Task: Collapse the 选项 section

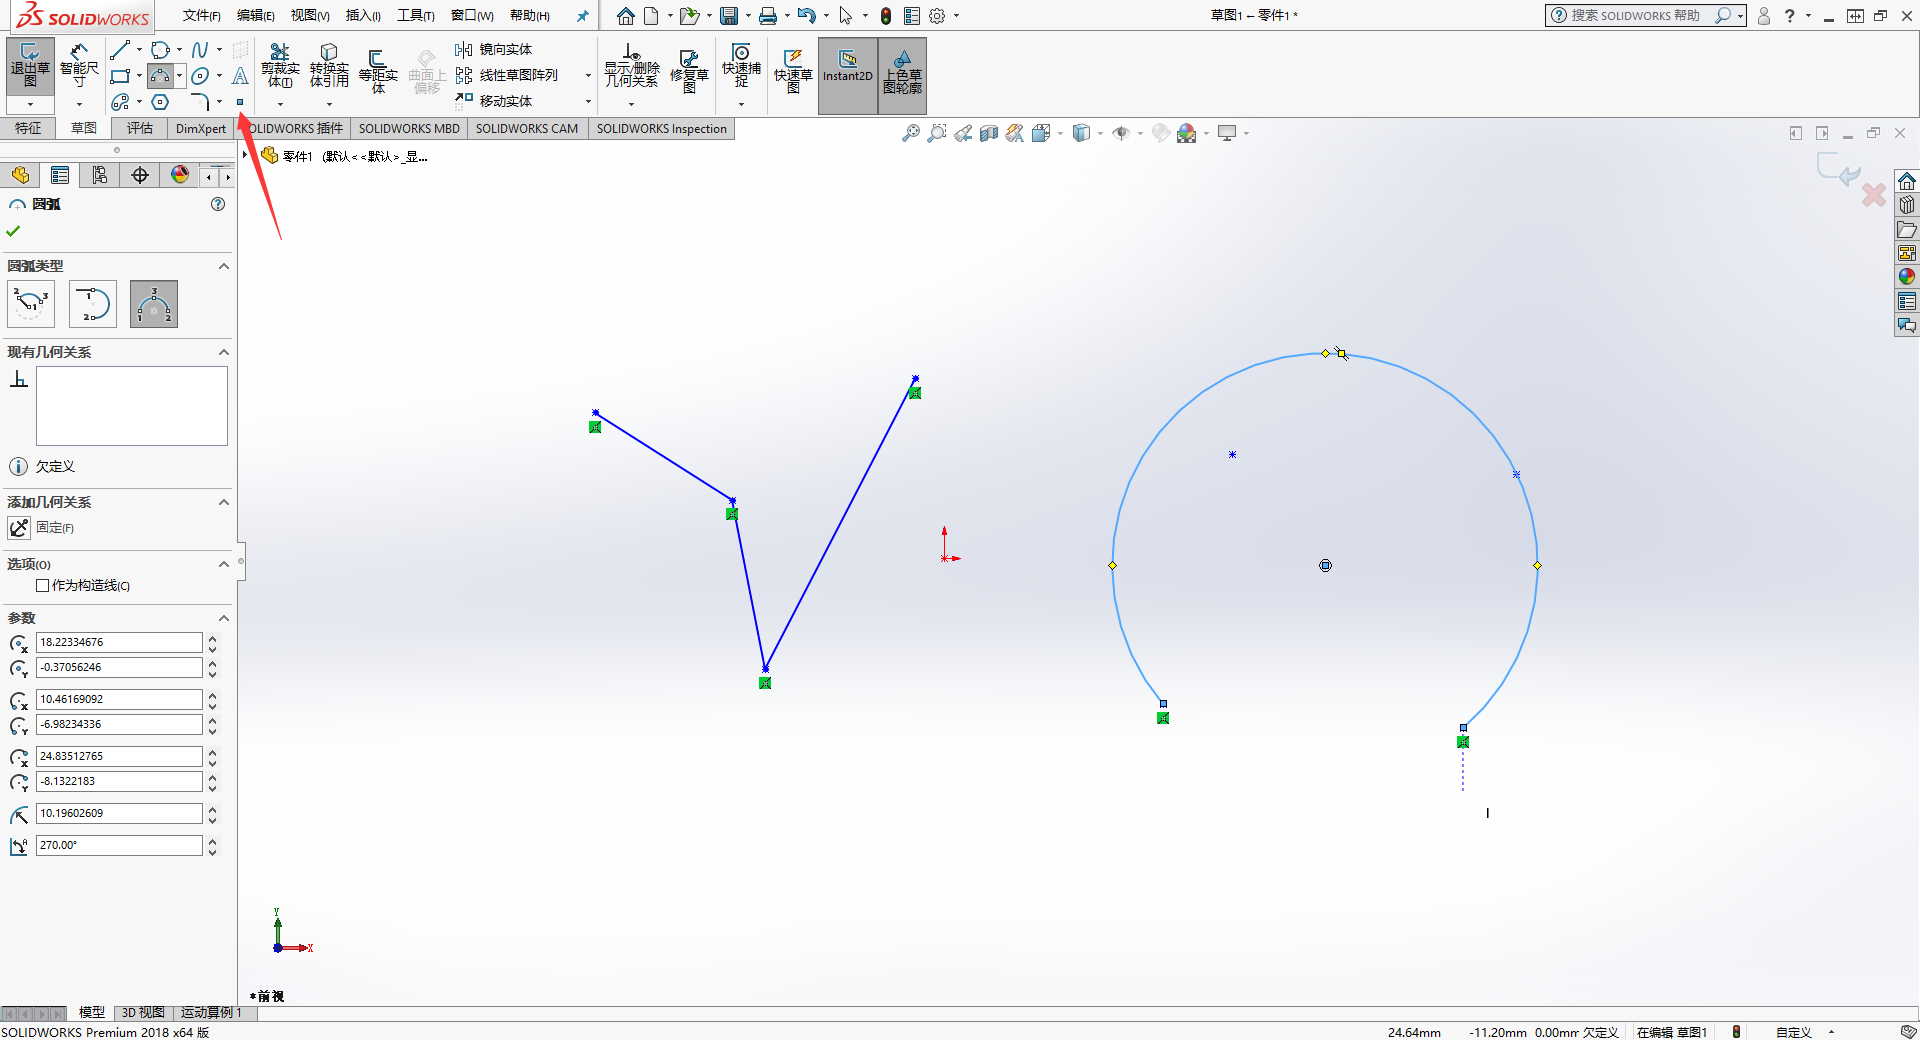Action: coord(224,564)
